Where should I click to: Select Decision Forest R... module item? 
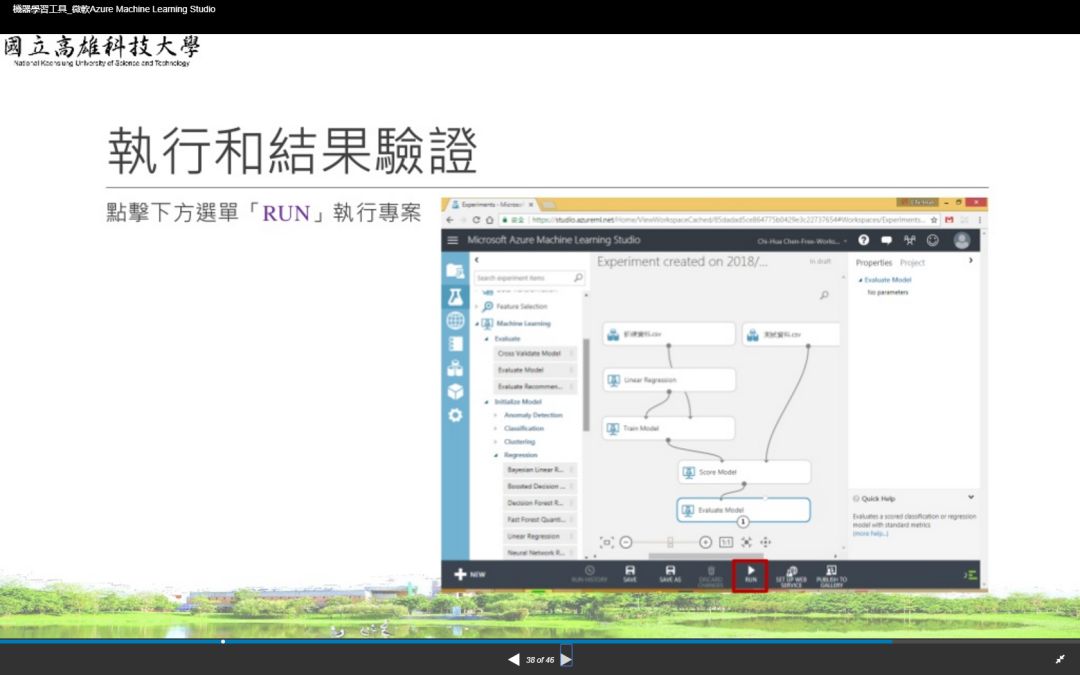pos(539,503)
